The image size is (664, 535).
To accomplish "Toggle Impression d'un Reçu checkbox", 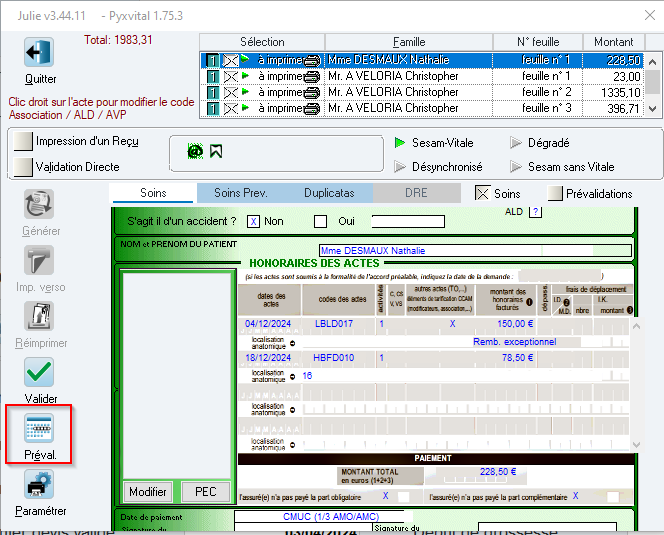I will tap(23, 141).
